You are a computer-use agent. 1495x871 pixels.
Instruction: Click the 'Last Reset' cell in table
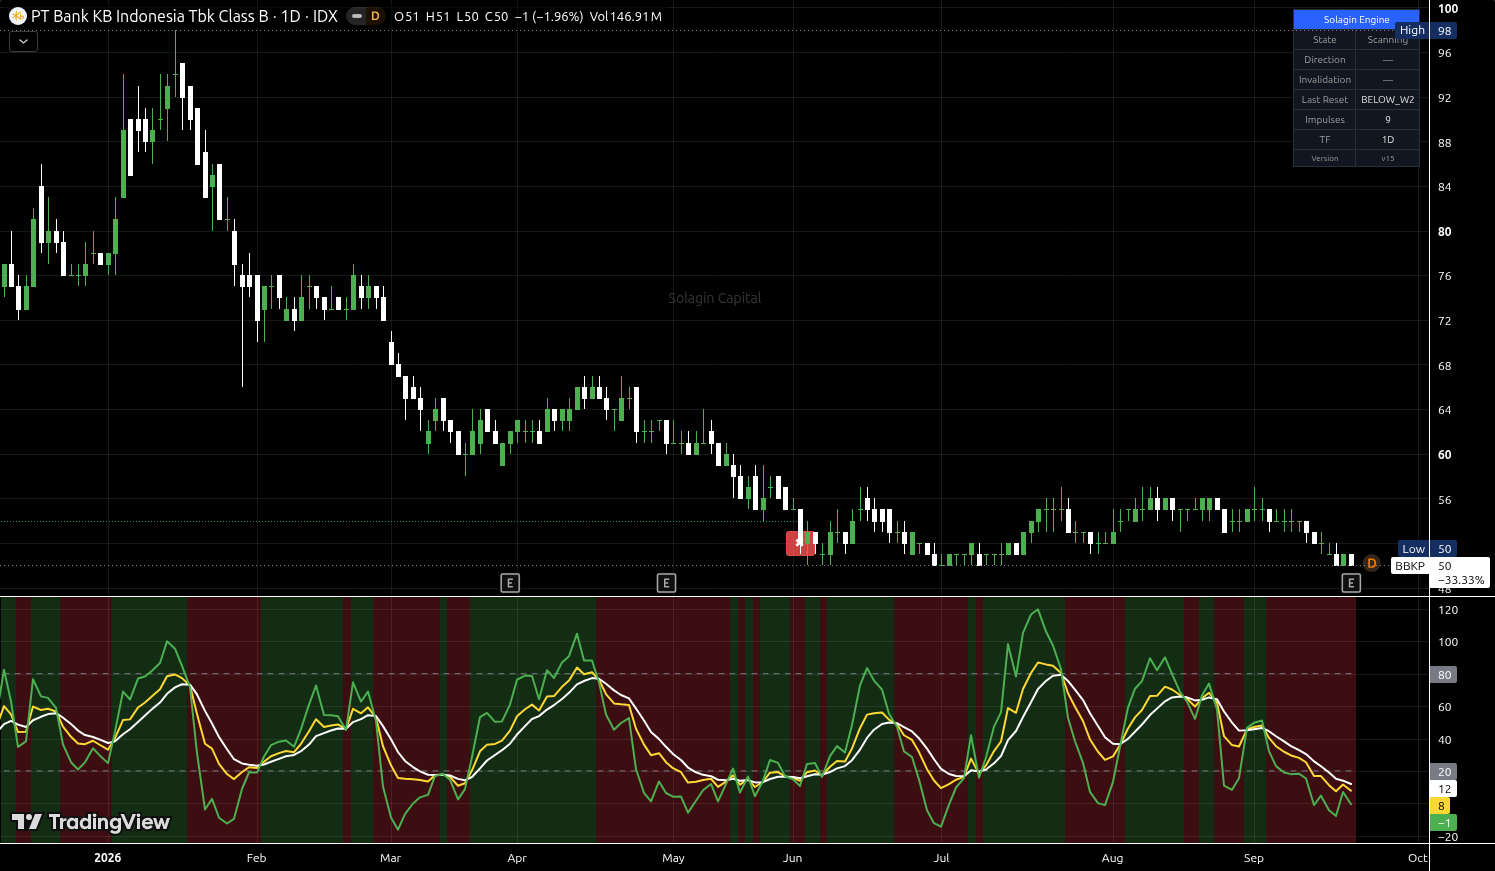(1324, 100)
